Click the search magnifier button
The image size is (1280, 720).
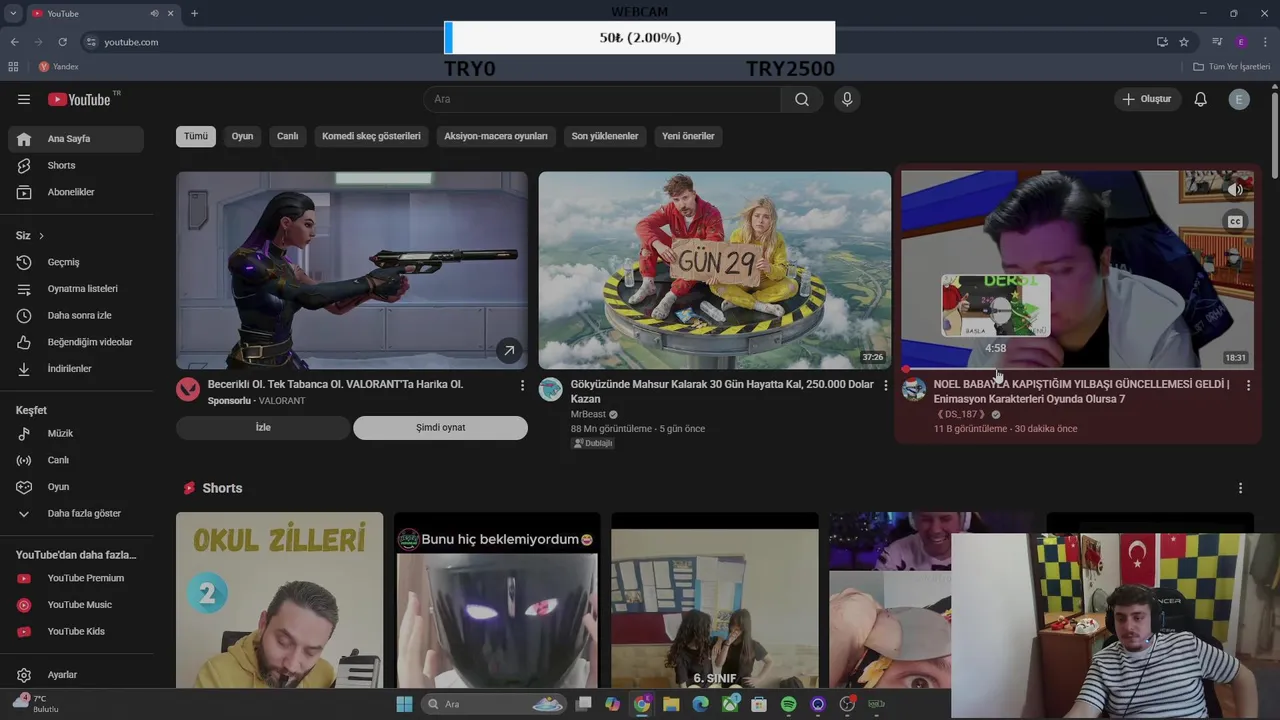point(802,99)
